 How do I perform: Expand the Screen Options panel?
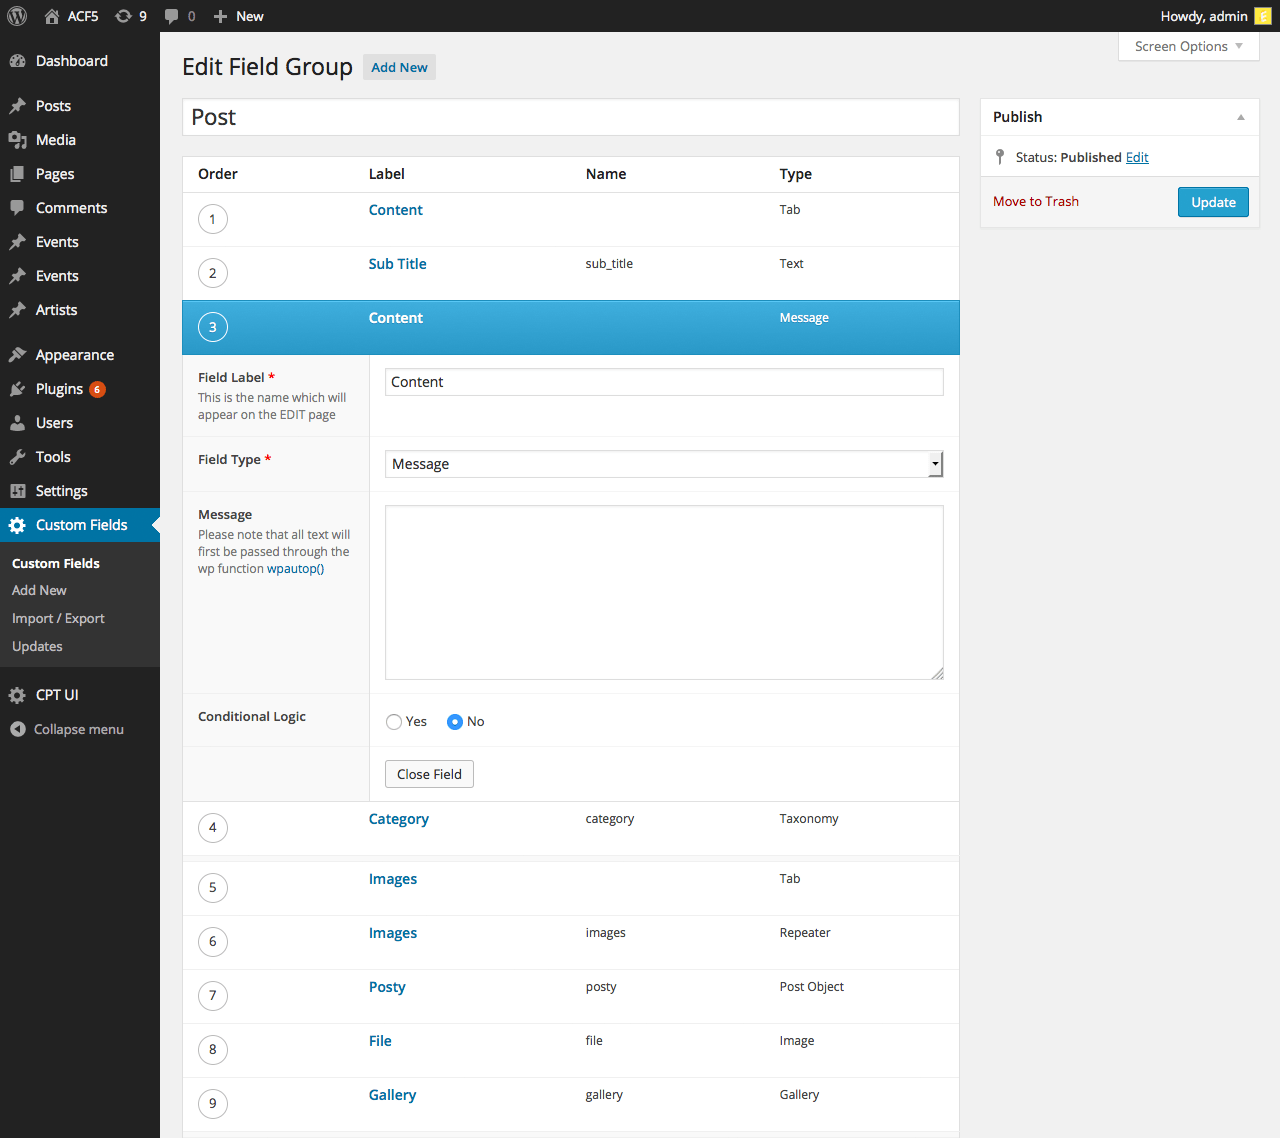click(1187, 46)
